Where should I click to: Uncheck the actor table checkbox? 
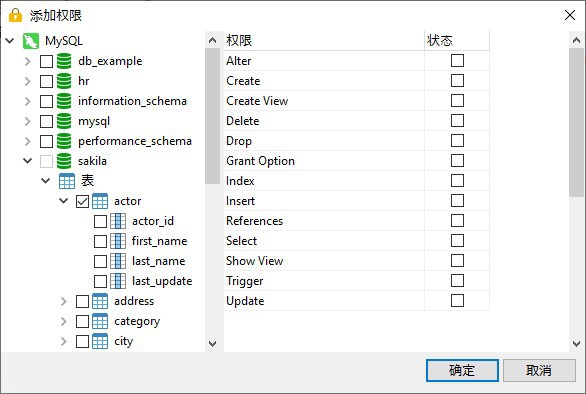(x=82, y=201)
